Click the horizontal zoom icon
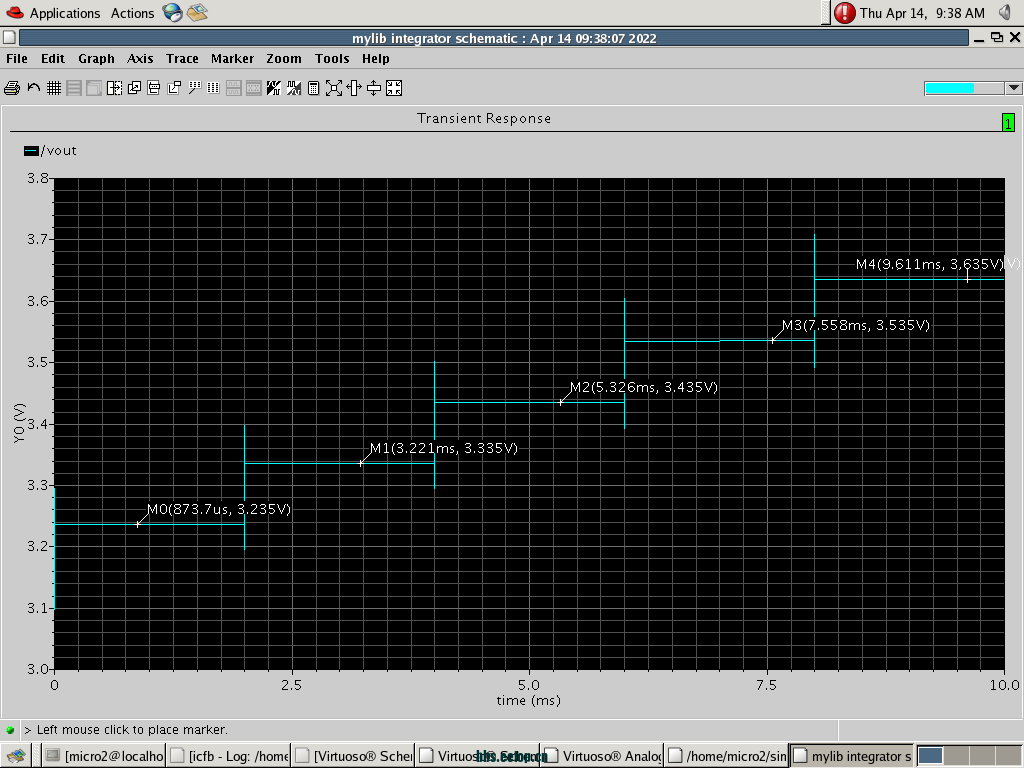Viewport: 1024px width, 768px height. click(x=354, y=88)
